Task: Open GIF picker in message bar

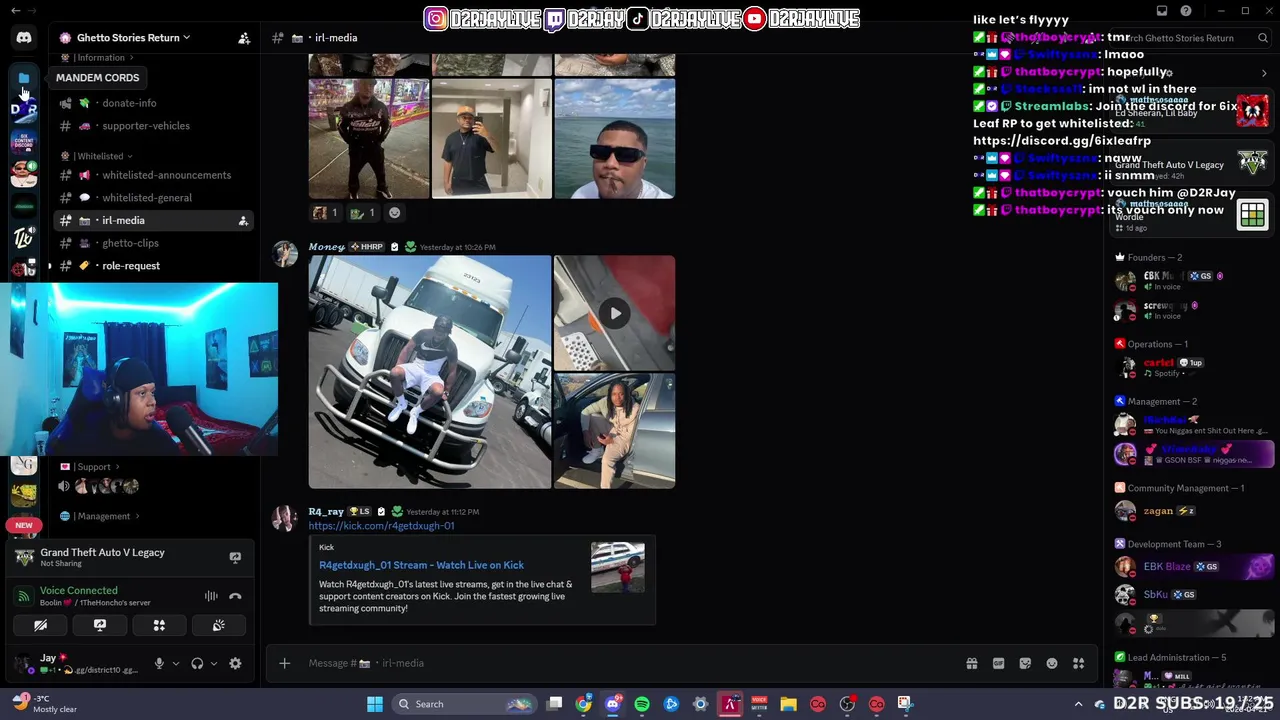Action: (x=998, y=663)
